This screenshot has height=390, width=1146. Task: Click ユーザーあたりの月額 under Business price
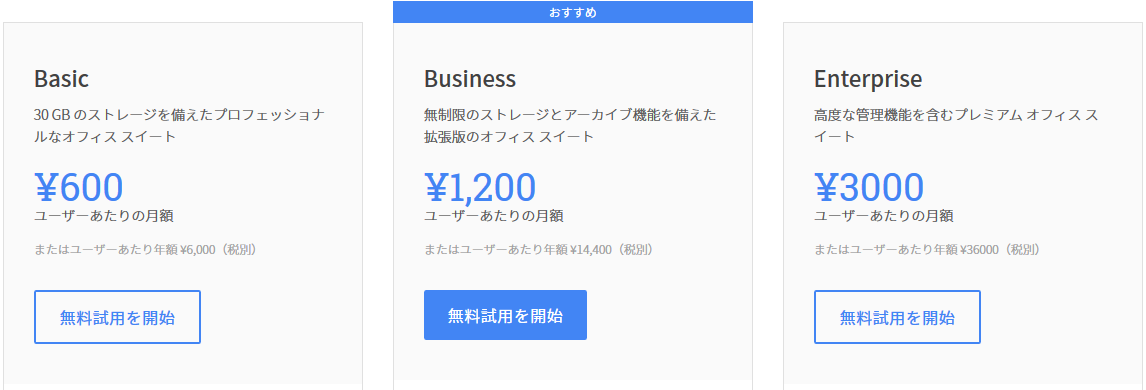[x=494, y=216]
